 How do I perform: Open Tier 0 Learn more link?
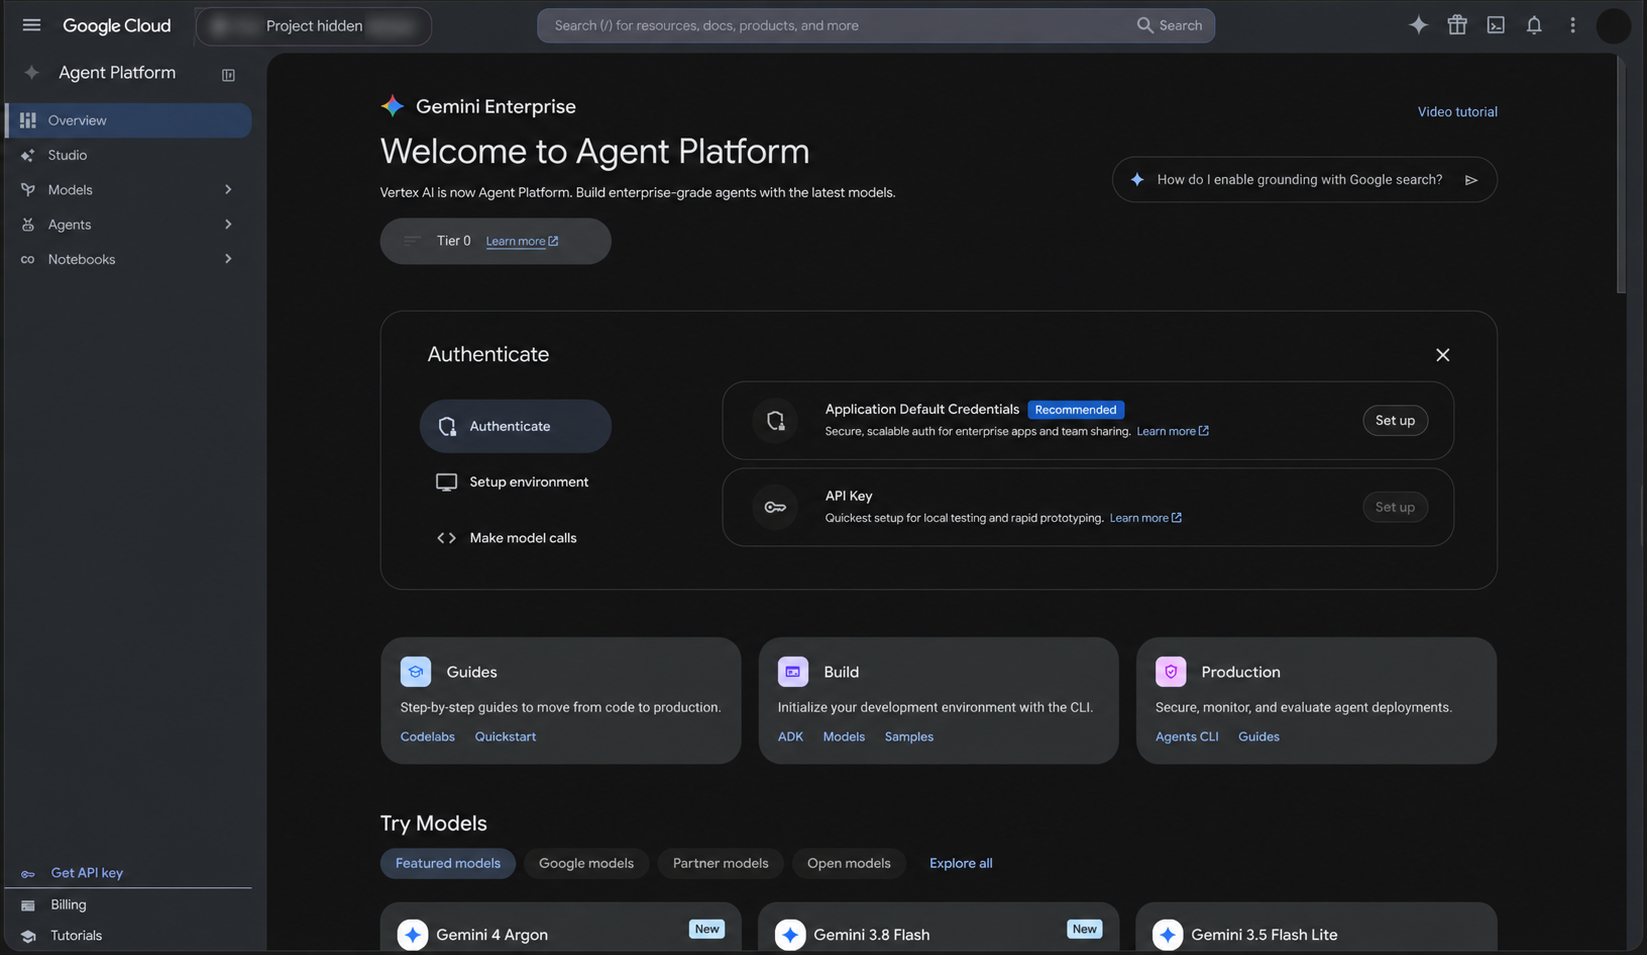point(522,241)
